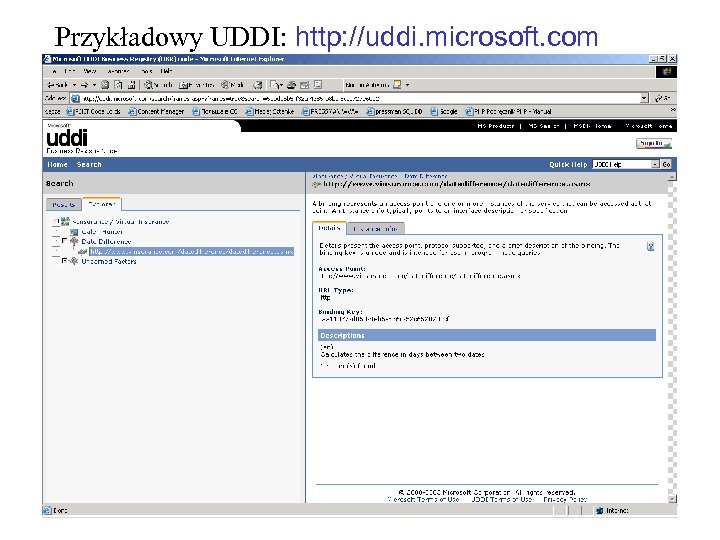Open the MSDN Home header link
720x540 pixels.
[x=592, y=126]
